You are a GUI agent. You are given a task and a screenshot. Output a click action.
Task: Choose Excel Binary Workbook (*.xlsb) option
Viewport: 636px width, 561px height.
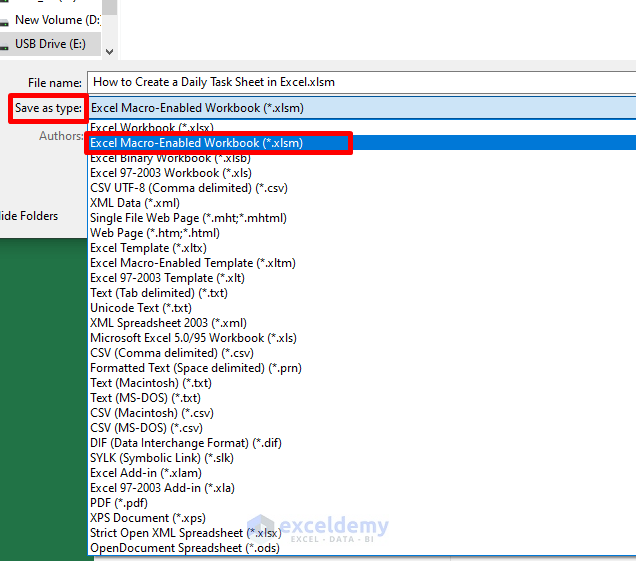(x=362, y=158)
